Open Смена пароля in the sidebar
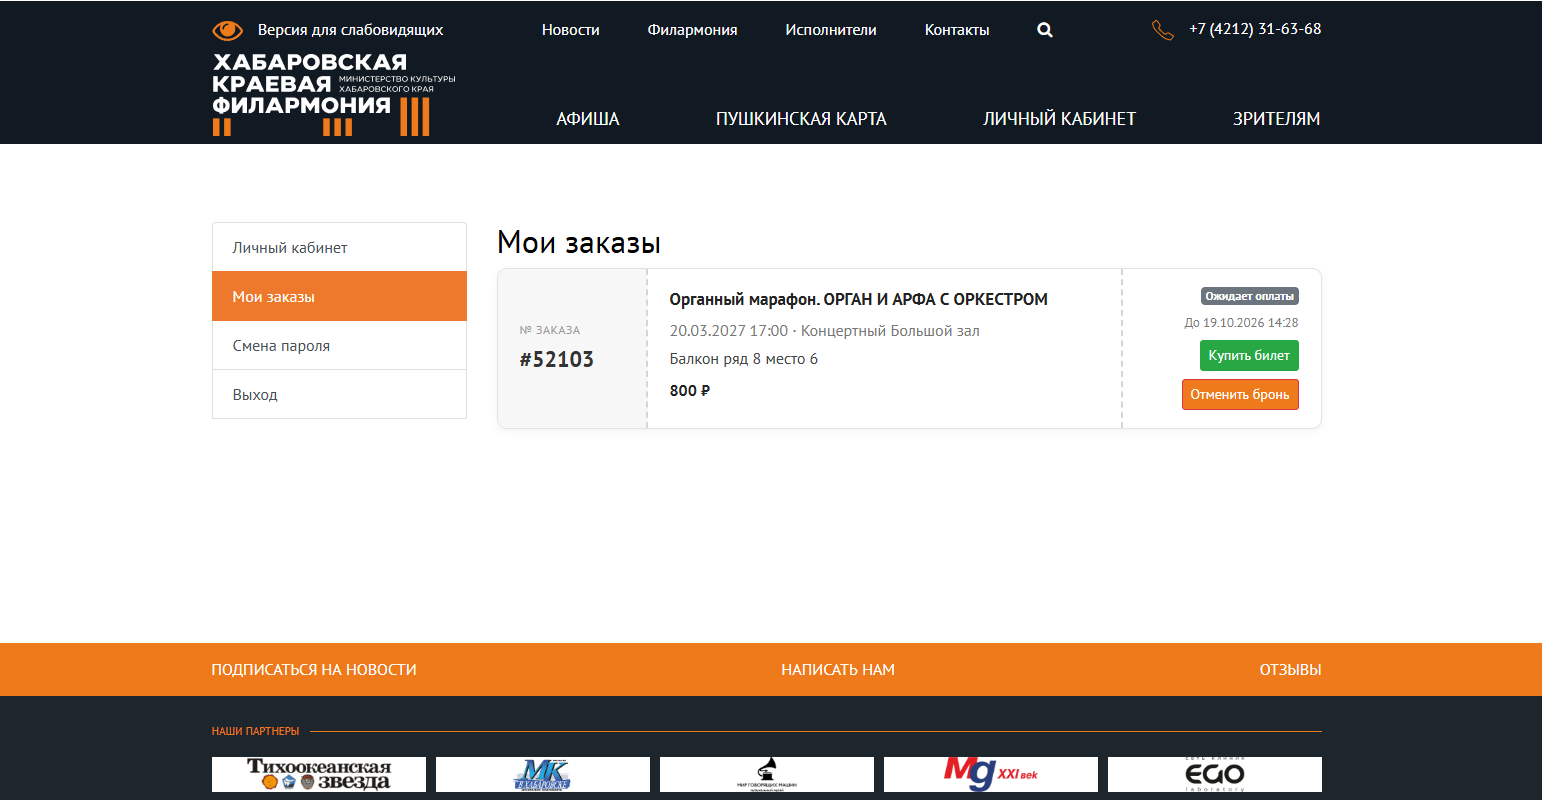The width and height of the screenshot is (1542, 800). tap(339, 345)
